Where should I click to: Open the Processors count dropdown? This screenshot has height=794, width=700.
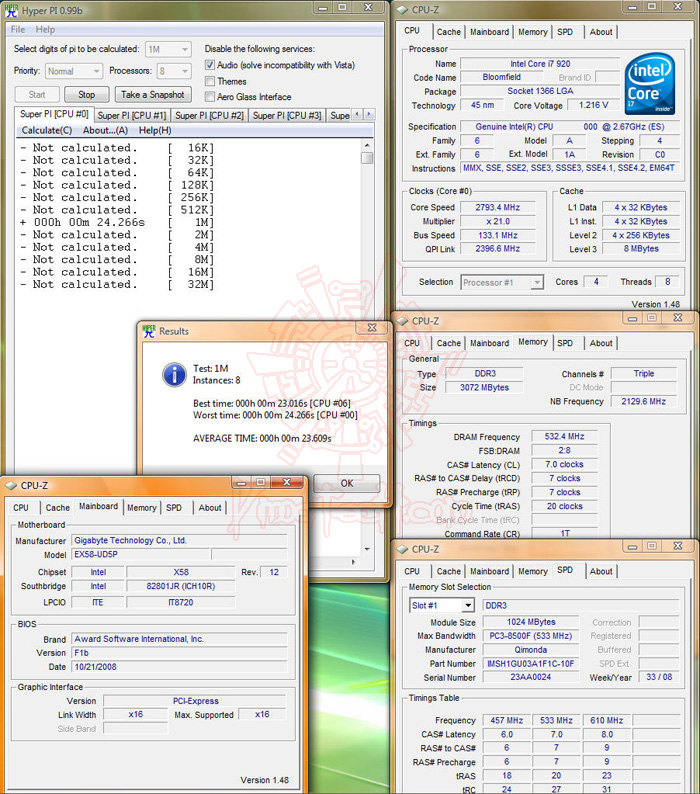tap(174, 71)
